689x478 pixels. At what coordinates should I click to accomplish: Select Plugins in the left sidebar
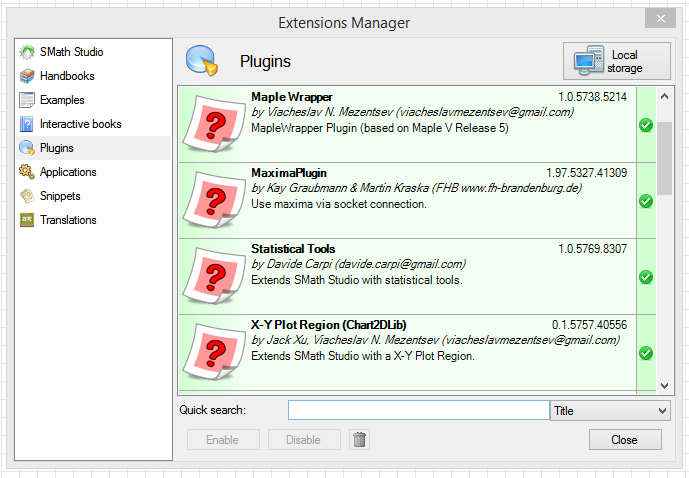[x=56, y=148]
